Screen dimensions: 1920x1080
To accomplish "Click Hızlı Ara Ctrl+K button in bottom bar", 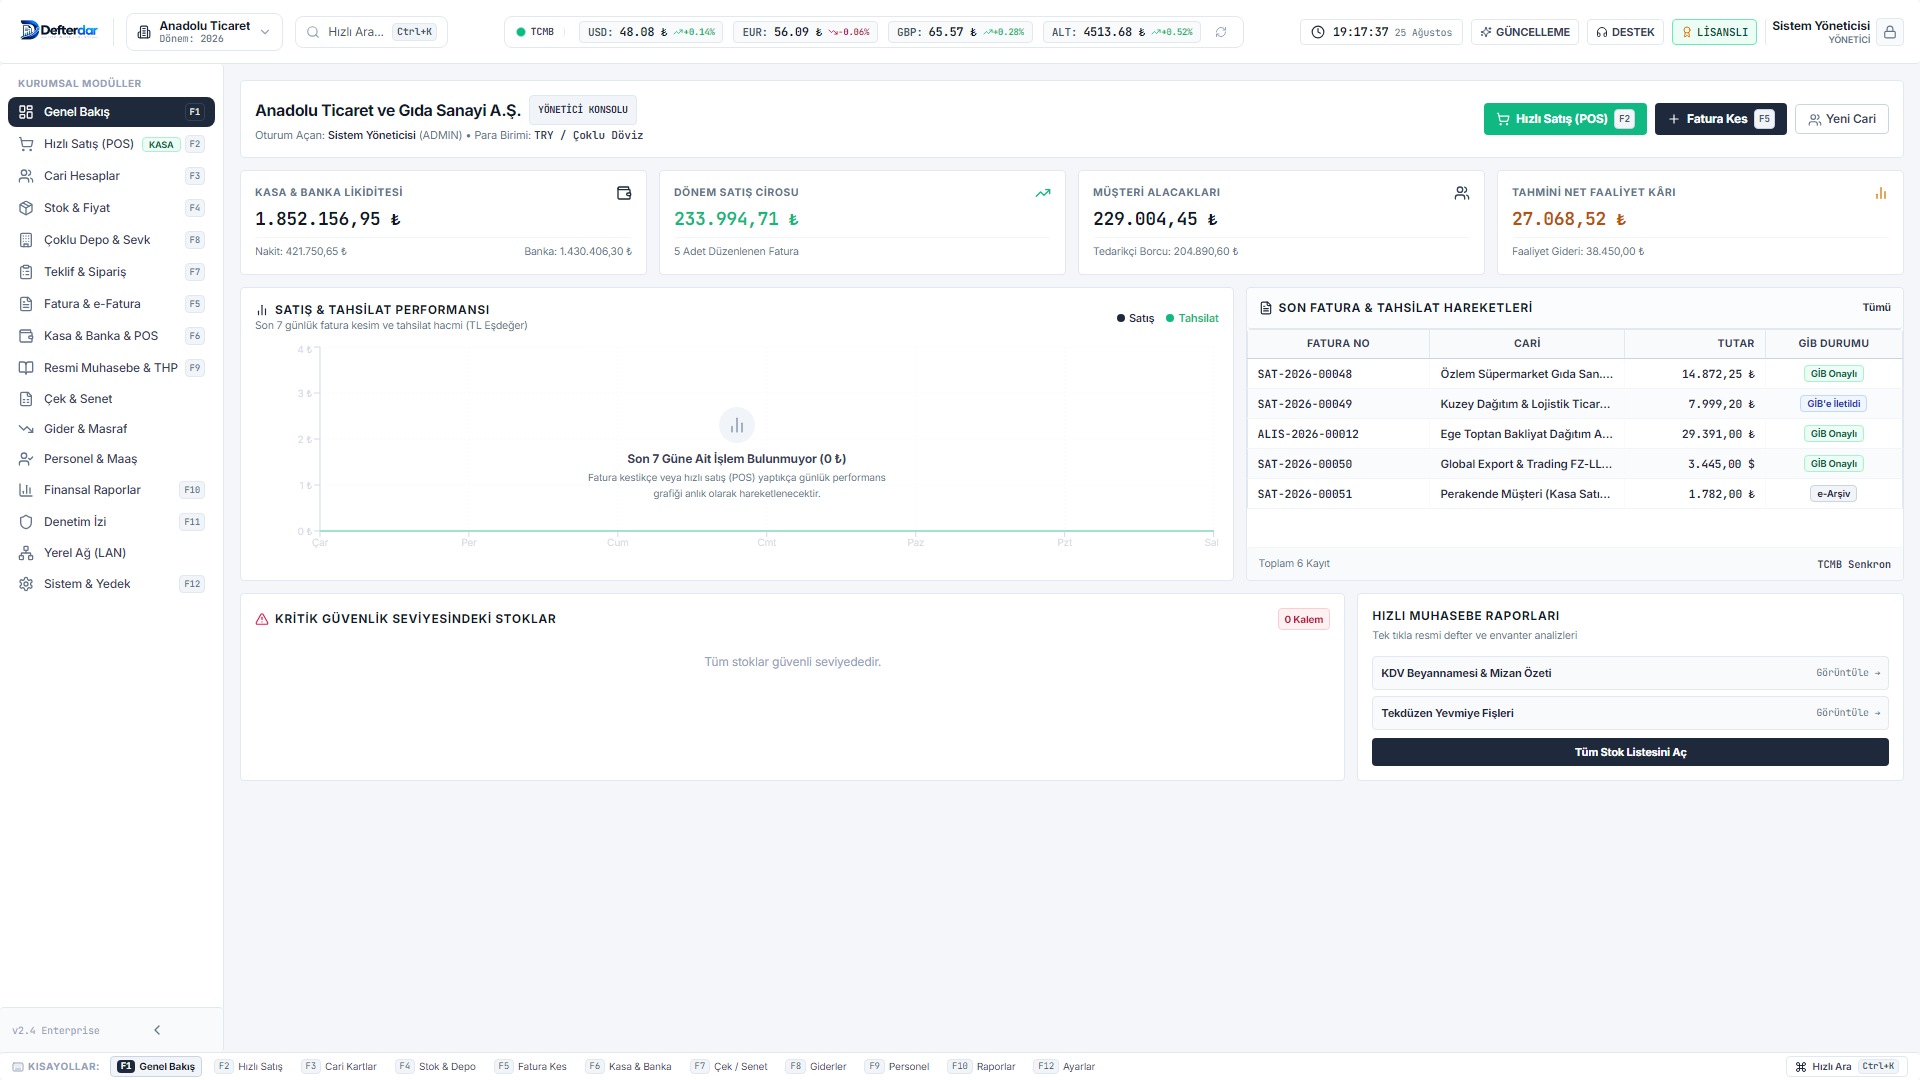I will coord(1845,1067).
